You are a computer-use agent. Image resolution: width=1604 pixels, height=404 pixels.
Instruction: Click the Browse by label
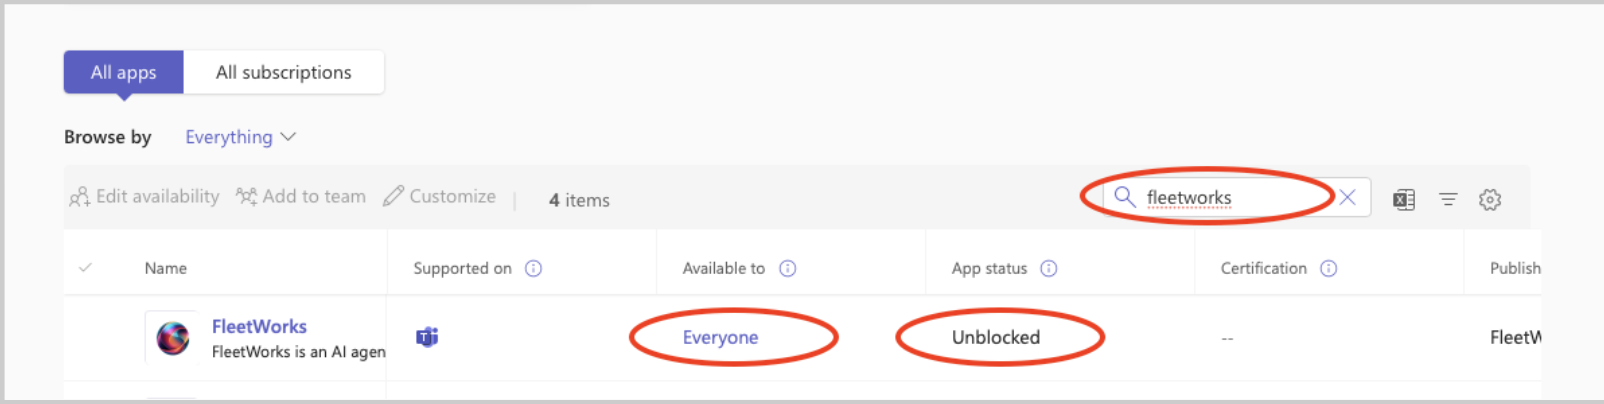108,137
